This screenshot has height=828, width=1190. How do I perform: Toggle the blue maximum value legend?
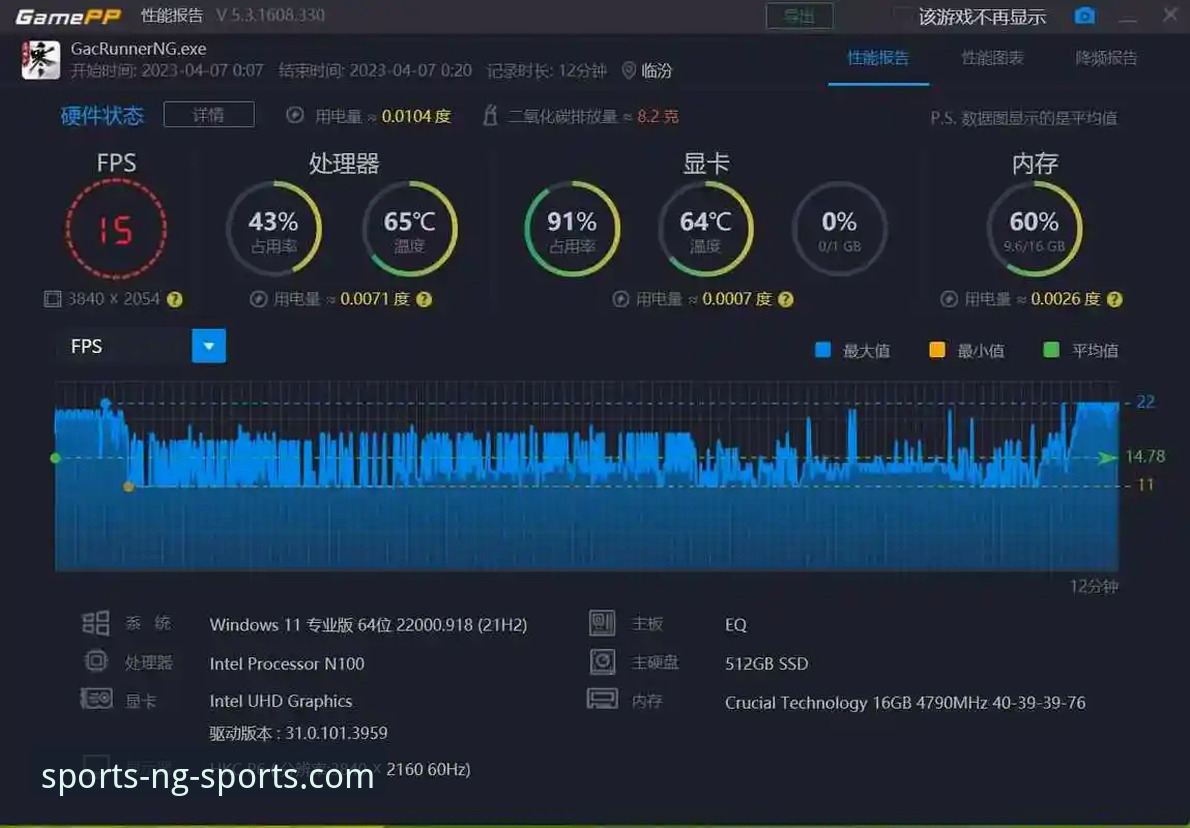click(x=823, y=350)
